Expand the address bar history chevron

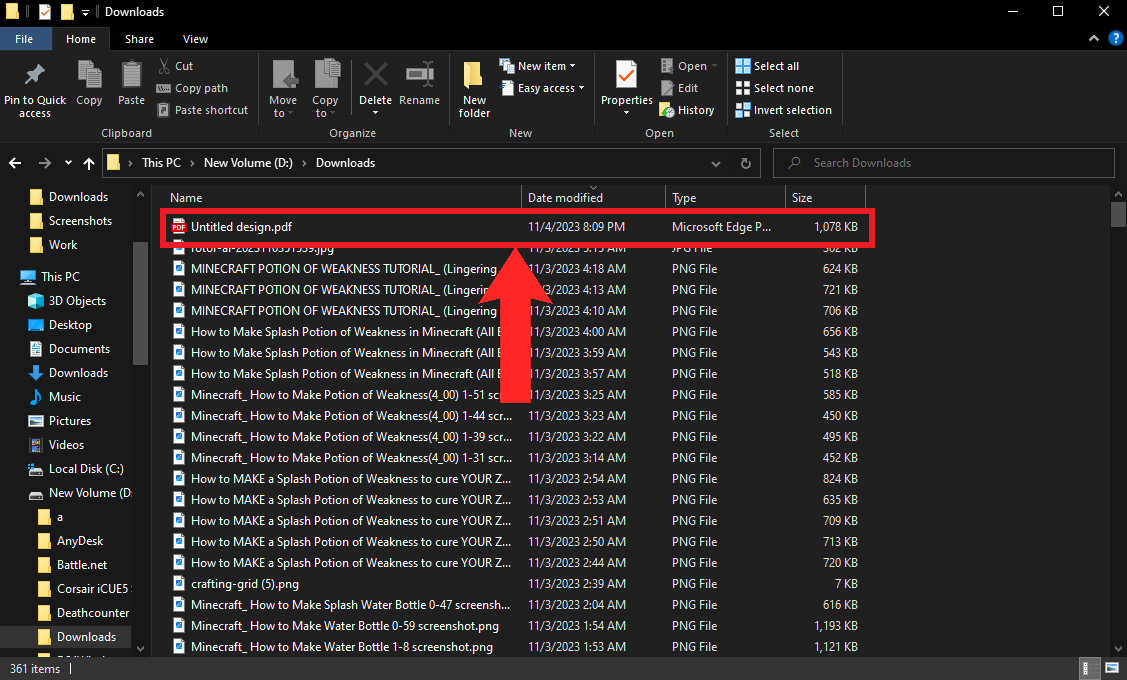point(716,163)
